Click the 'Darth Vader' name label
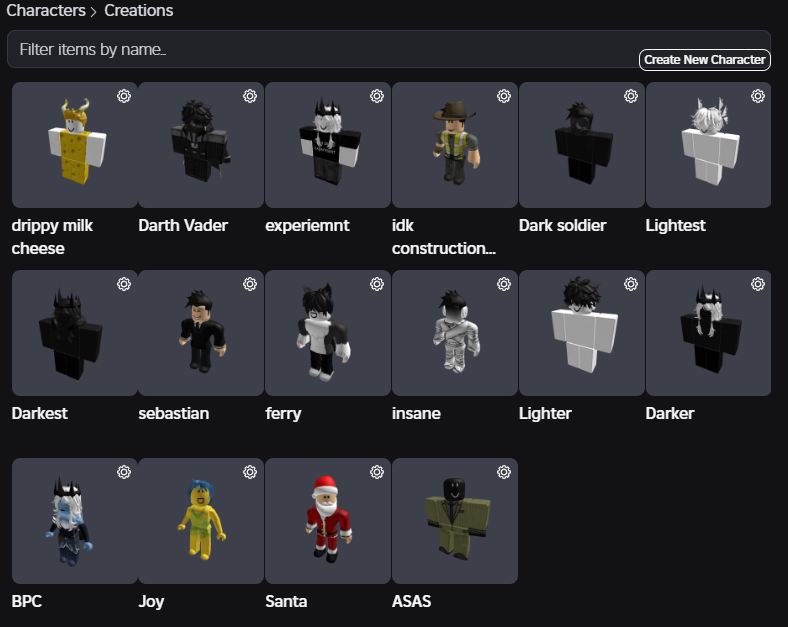Image resolution: width=788 pixels, height=627 pixels. 183,226
